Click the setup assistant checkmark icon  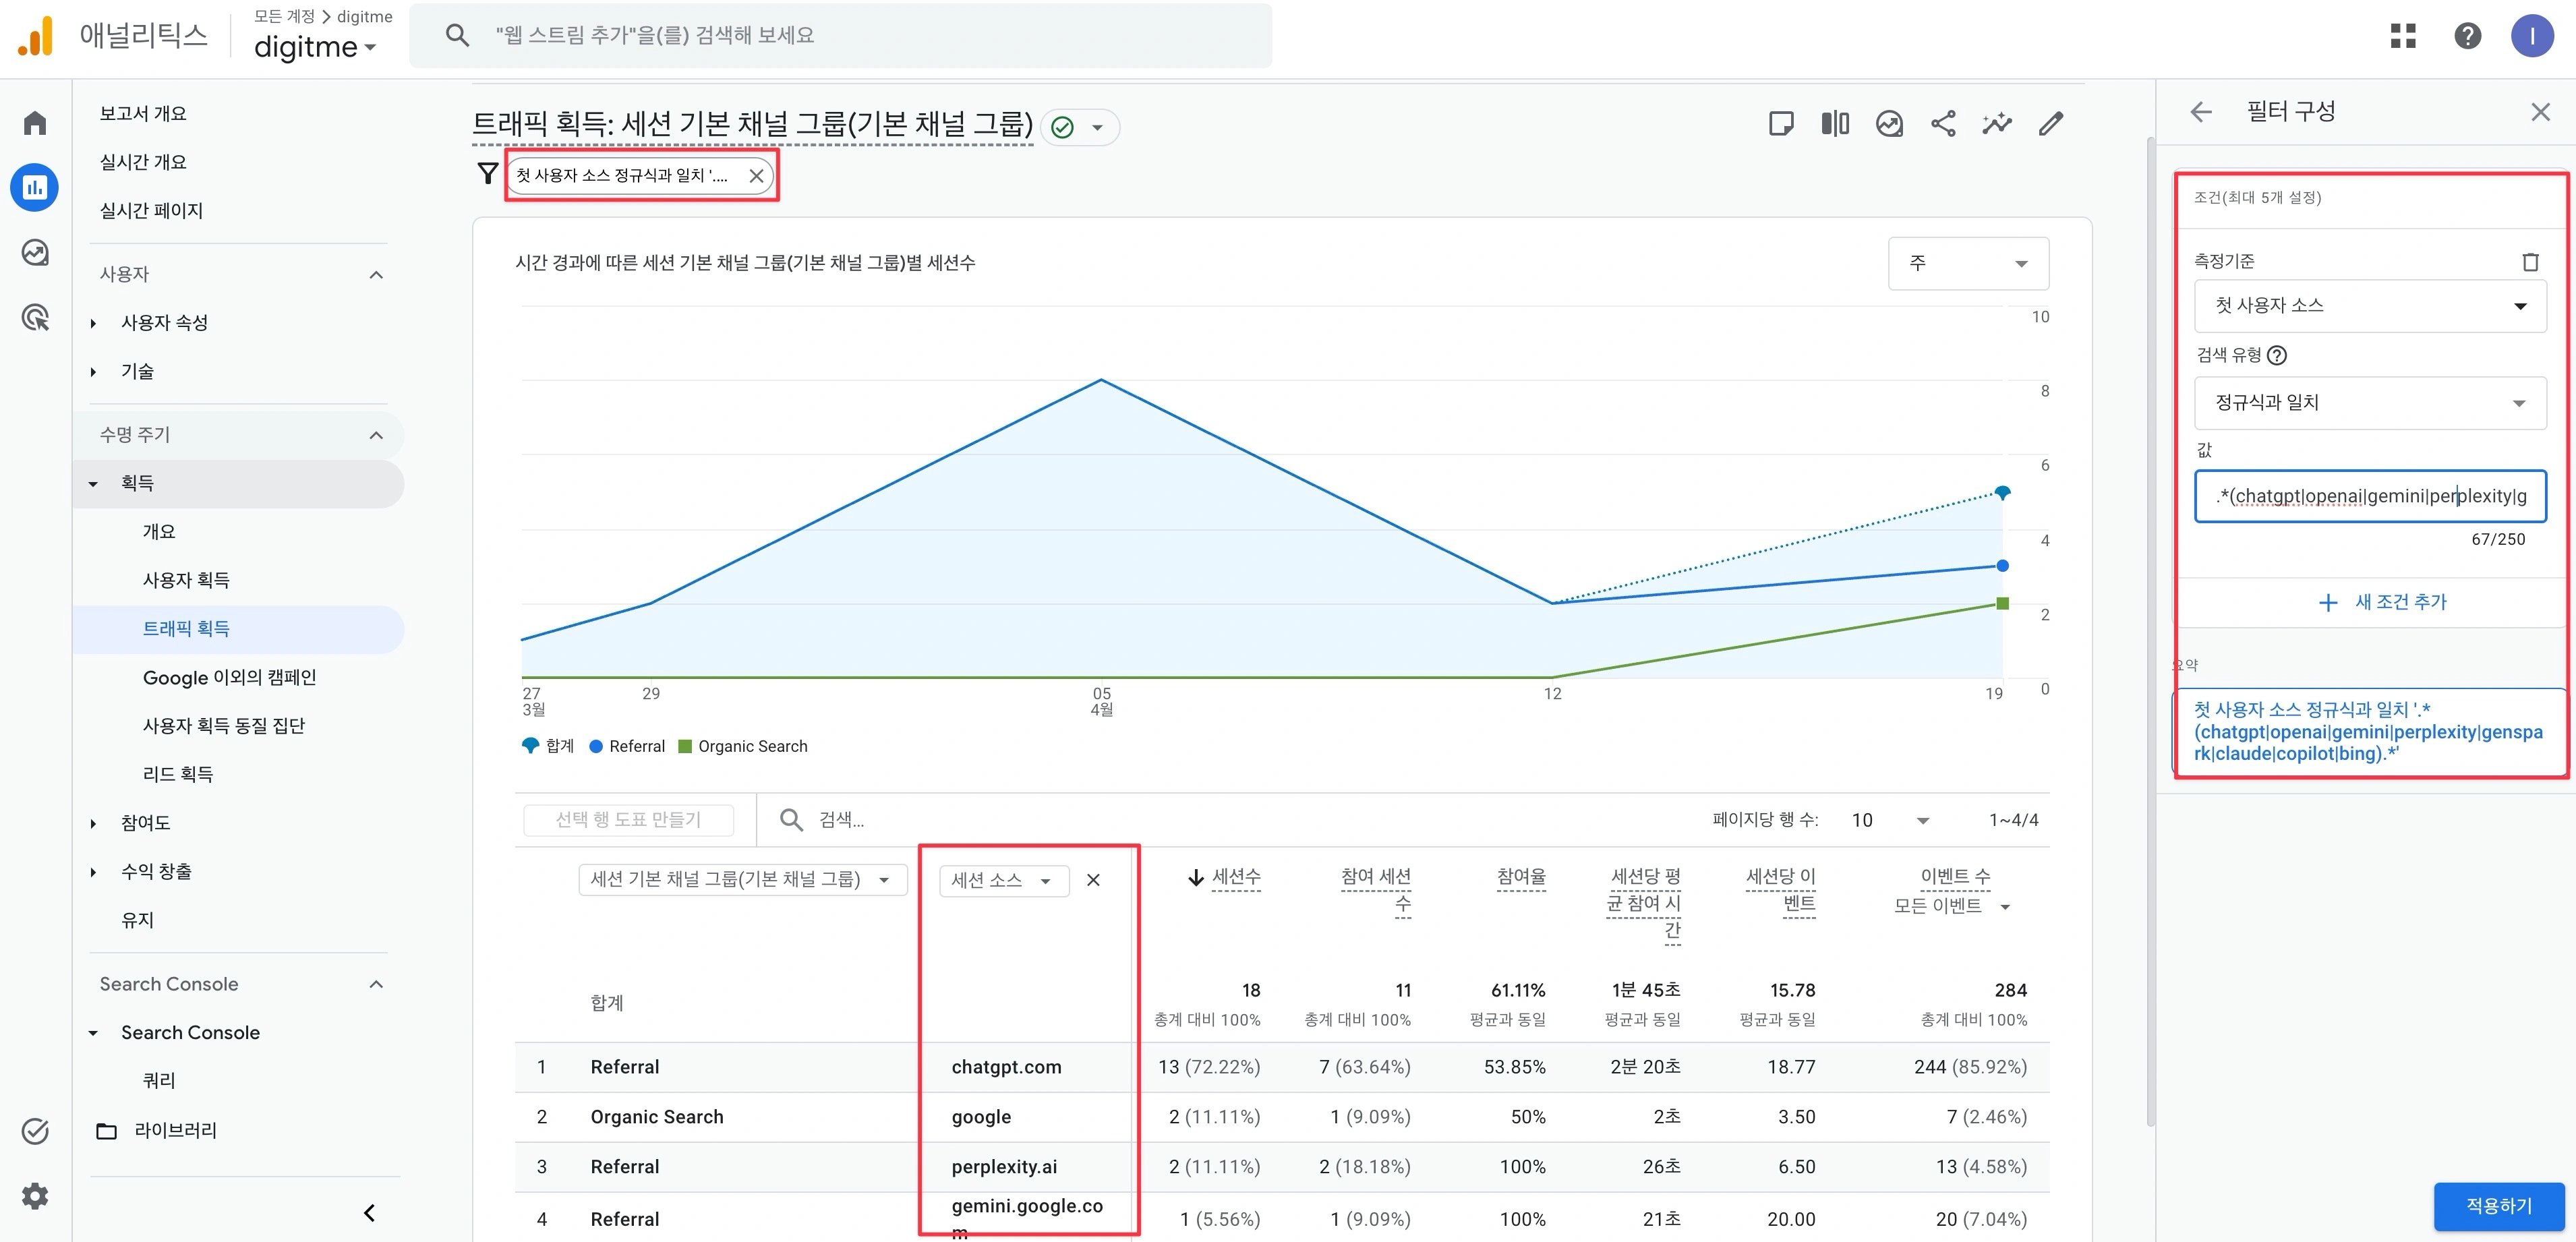click(35, 1131)
